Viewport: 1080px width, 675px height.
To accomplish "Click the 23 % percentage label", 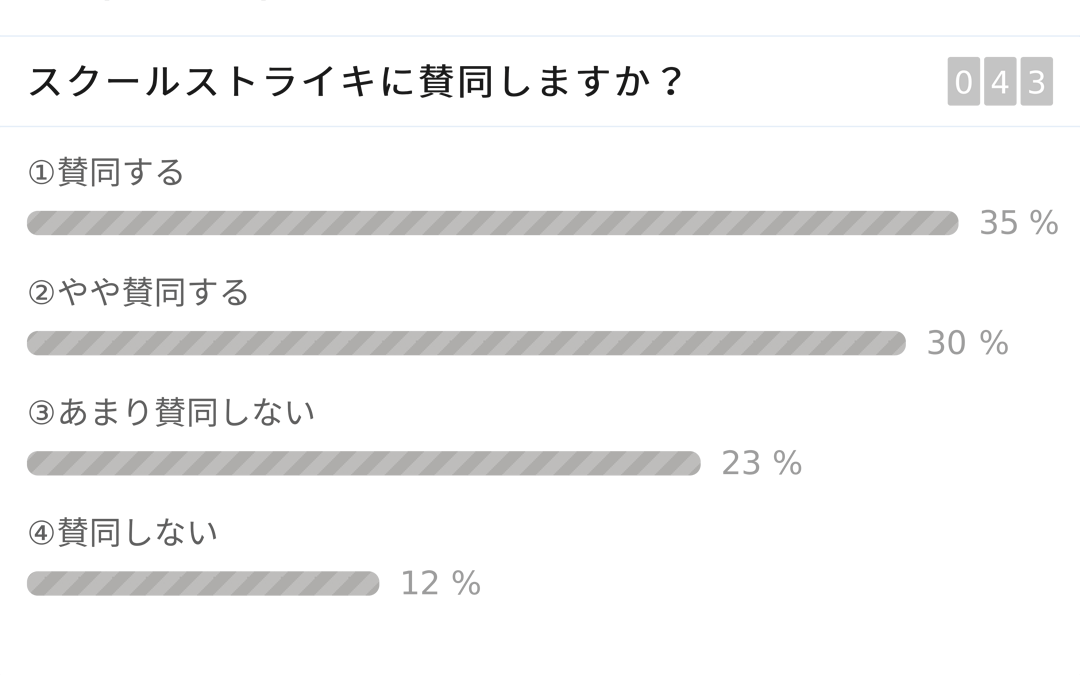I will [x=762, y=463].
